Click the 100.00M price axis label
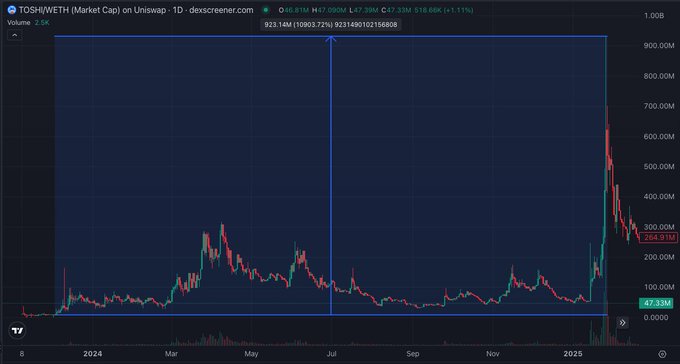 pyautogui.click(x=659, y=287)
